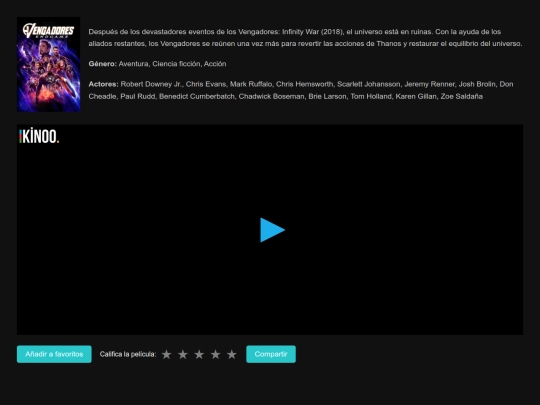Click the movie synopsis paragraph
540x405 pixels.
305,38
